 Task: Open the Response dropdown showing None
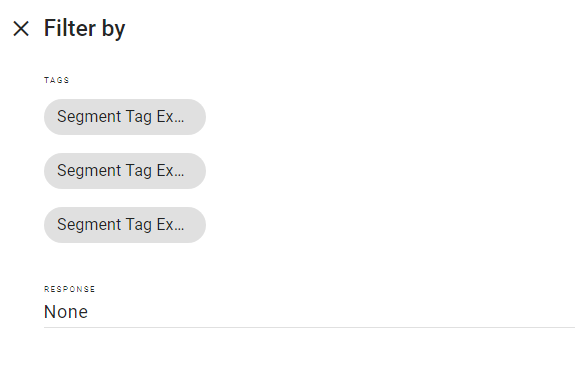click(309, 312)
